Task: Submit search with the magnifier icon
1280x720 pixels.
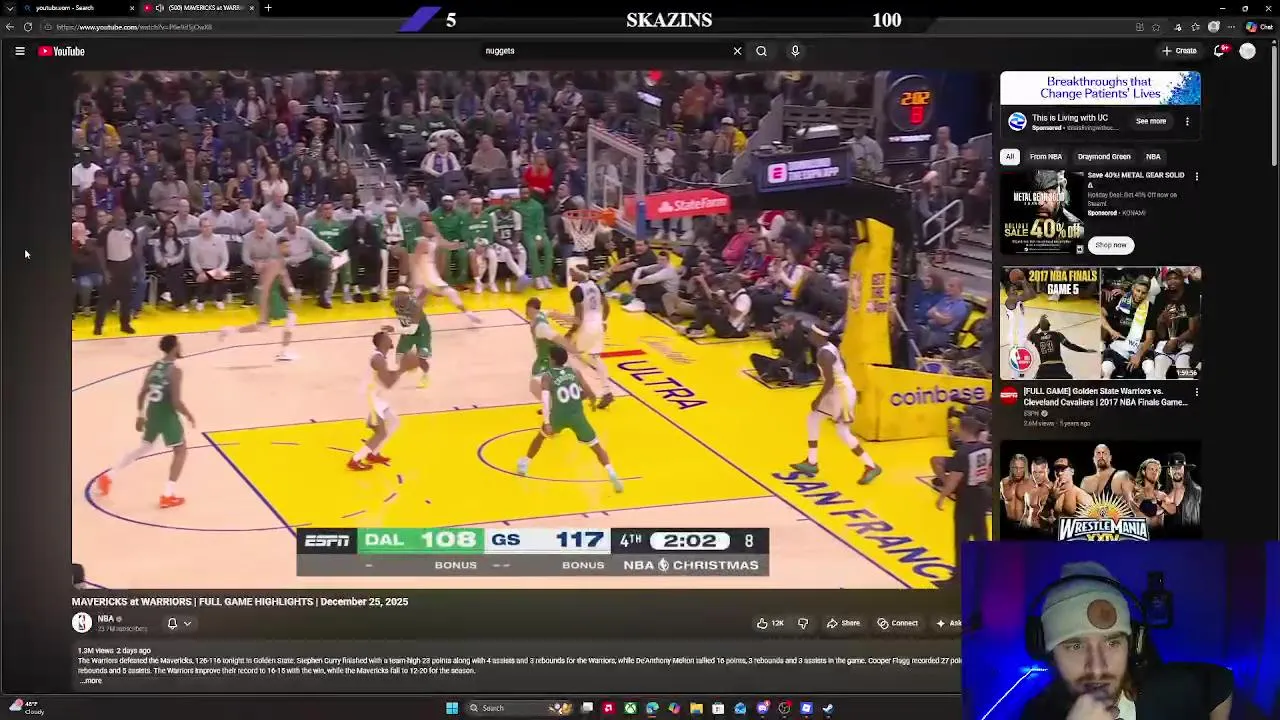Action: pyautogui.click(x=761, y=51)
